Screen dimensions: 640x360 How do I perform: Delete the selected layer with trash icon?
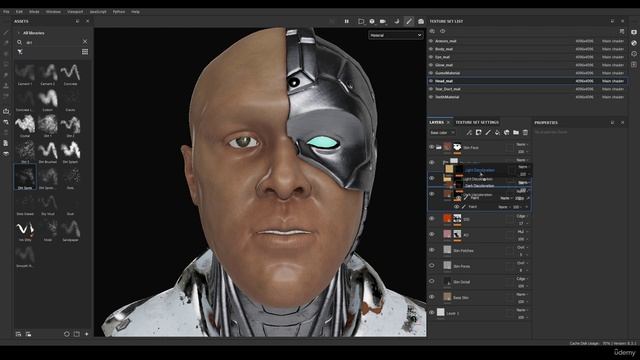[525, 133]
